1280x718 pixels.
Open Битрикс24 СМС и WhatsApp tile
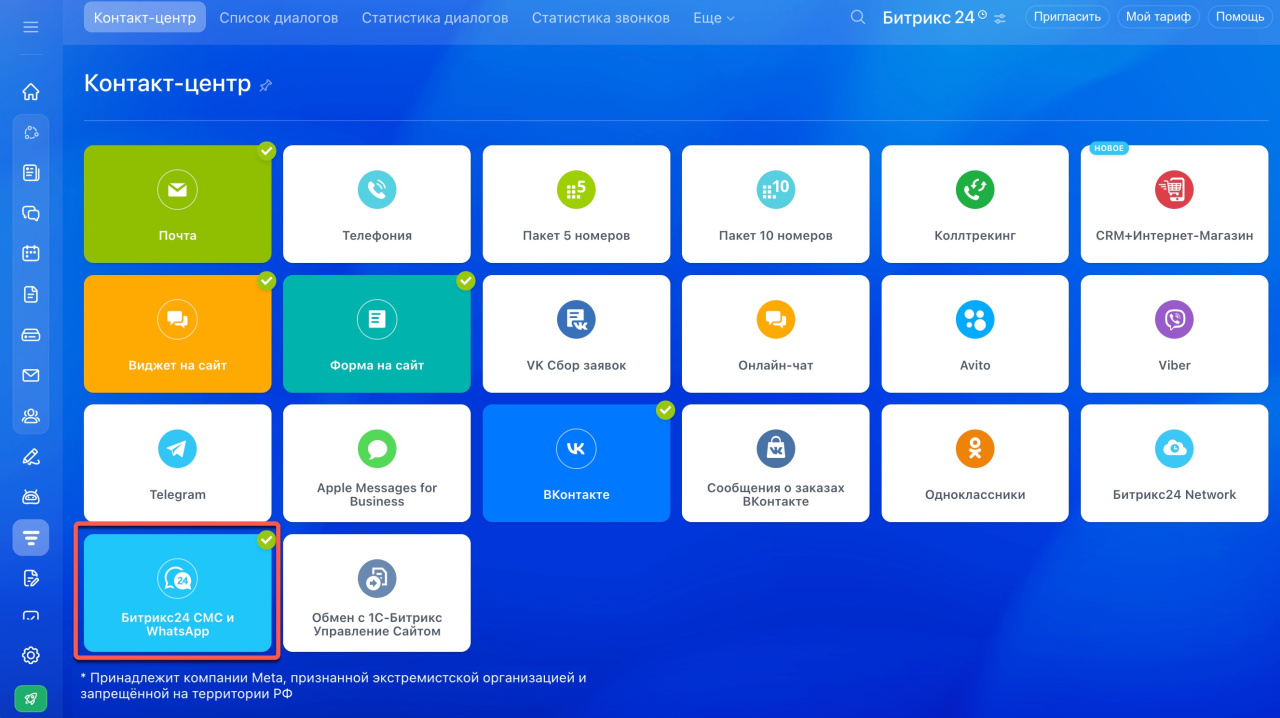click(177, 593)
